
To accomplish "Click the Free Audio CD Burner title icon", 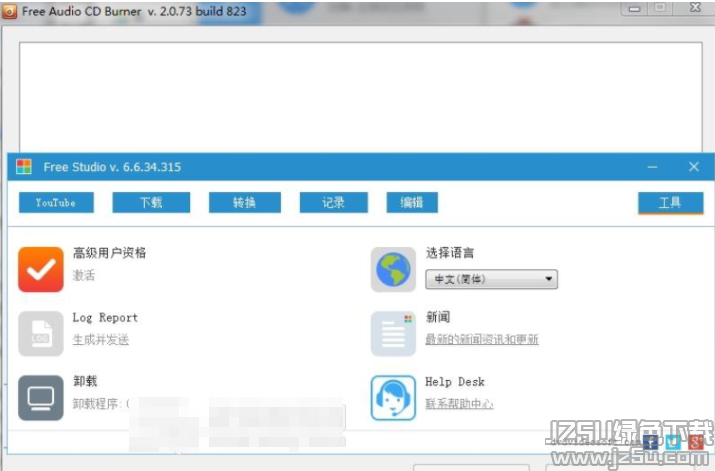I will point(9,11).
